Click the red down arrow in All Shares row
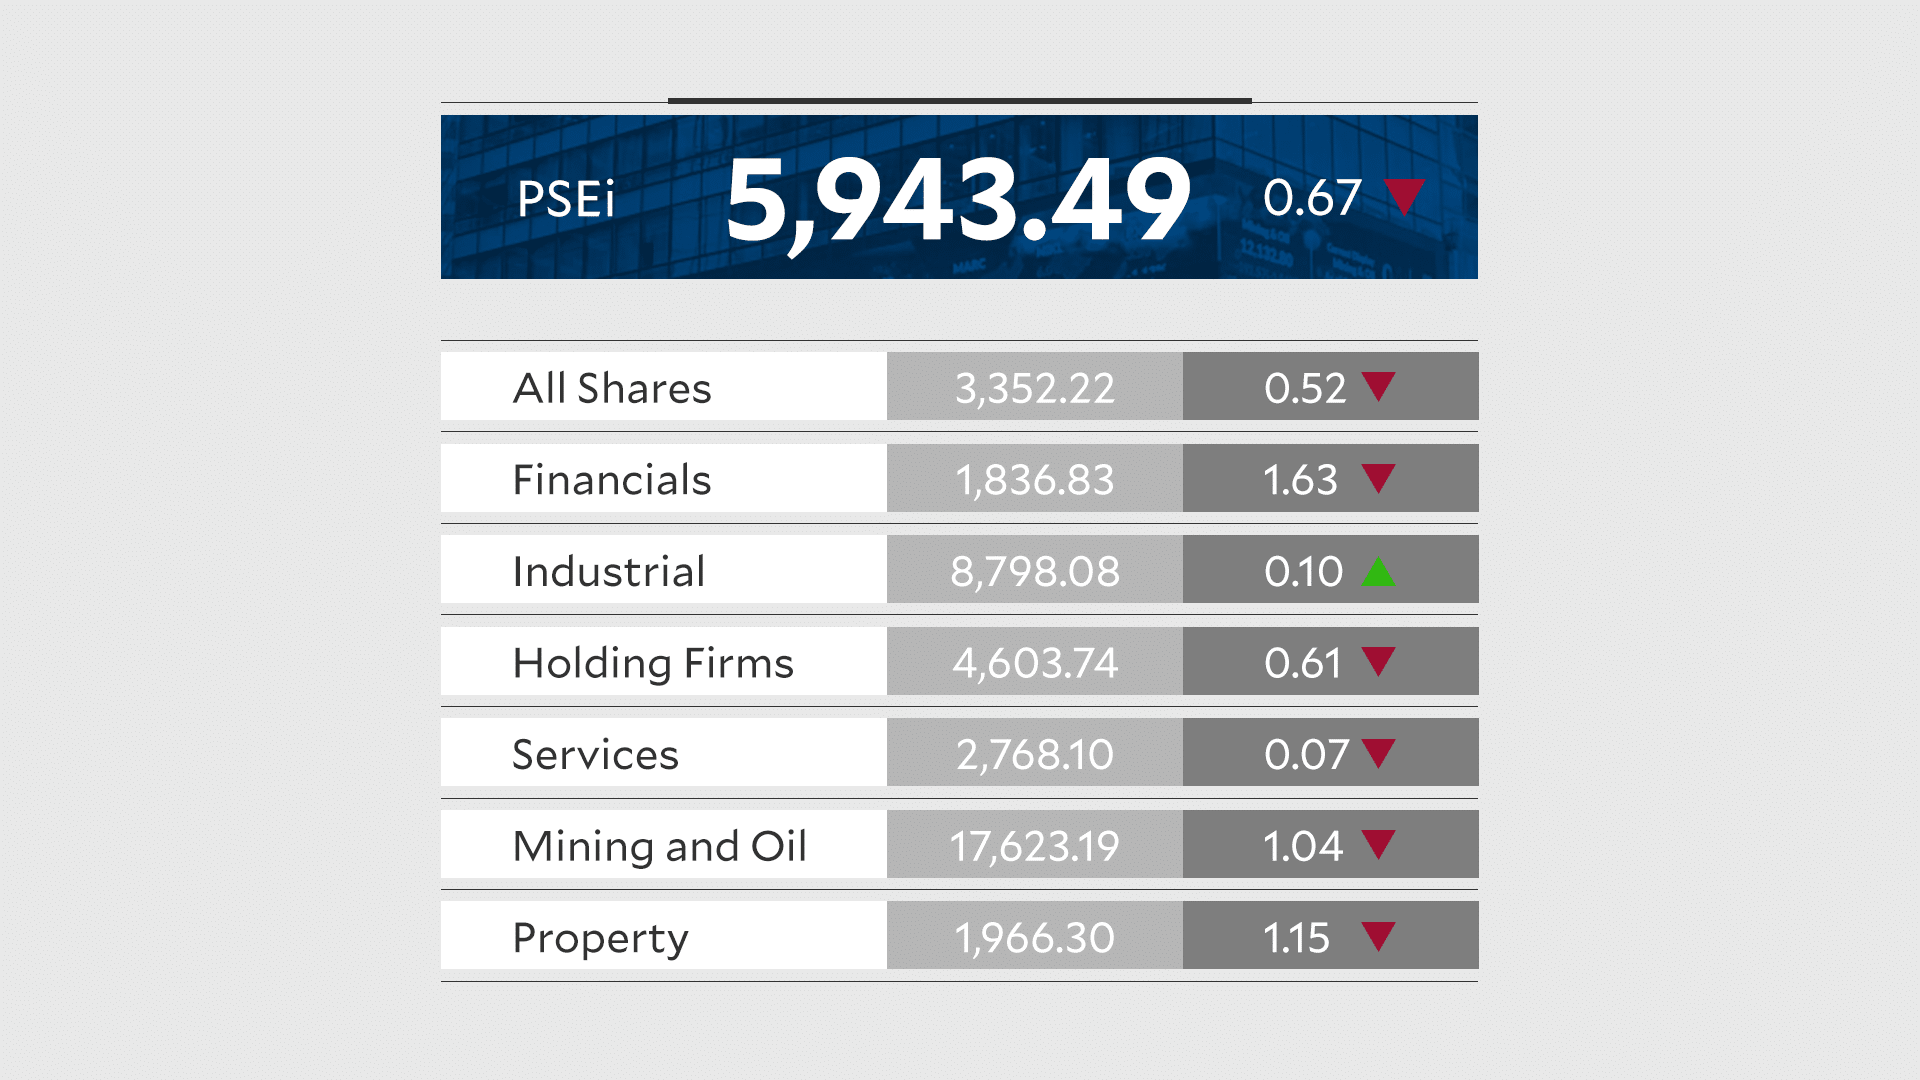Image resolution: width=1920 pixels, height=1080 pixels. pyautogui.click(x=1378, y=385)
